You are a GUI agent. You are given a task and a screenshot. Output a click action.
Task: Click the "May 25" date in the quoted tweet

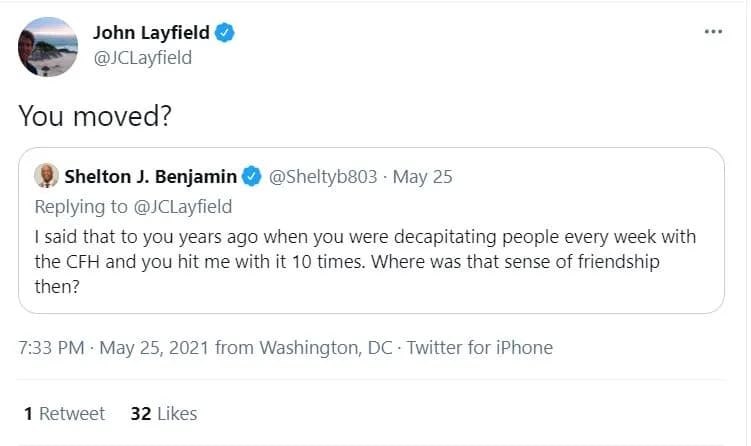pos(422,177)
